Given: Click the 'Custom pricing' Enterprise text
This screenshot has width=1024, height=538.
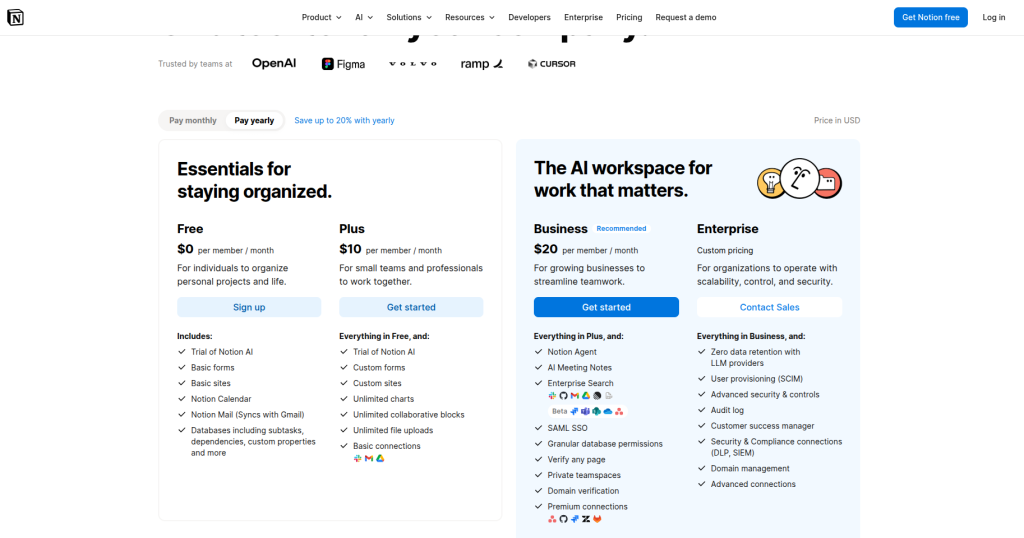Looking at the screenshot, I should [x=725, y=250].
